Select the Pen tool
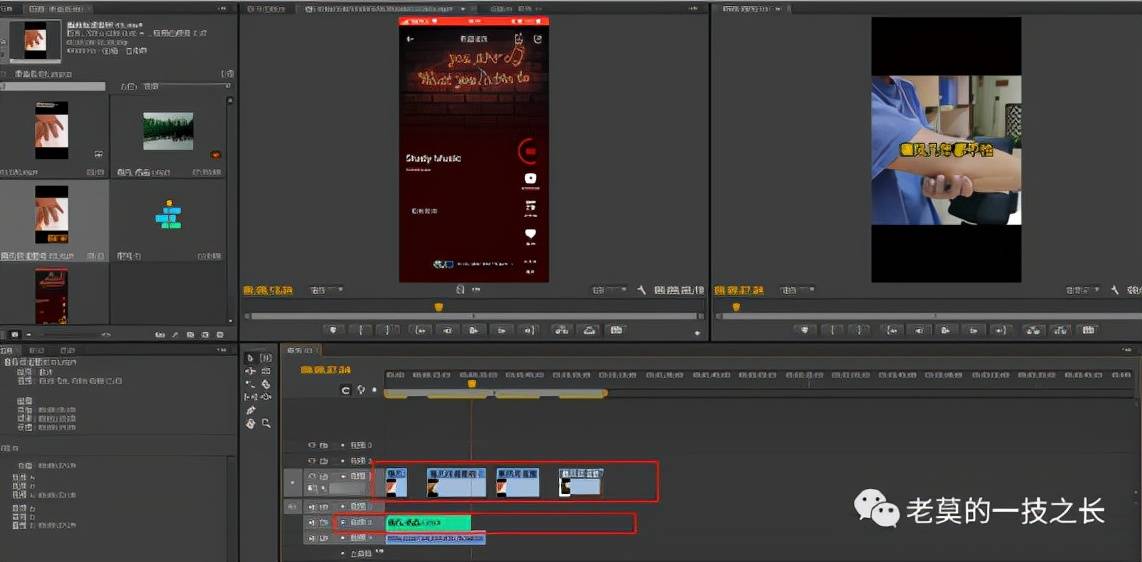Screen dimensions: 1142x562 [x=250, y=410]
